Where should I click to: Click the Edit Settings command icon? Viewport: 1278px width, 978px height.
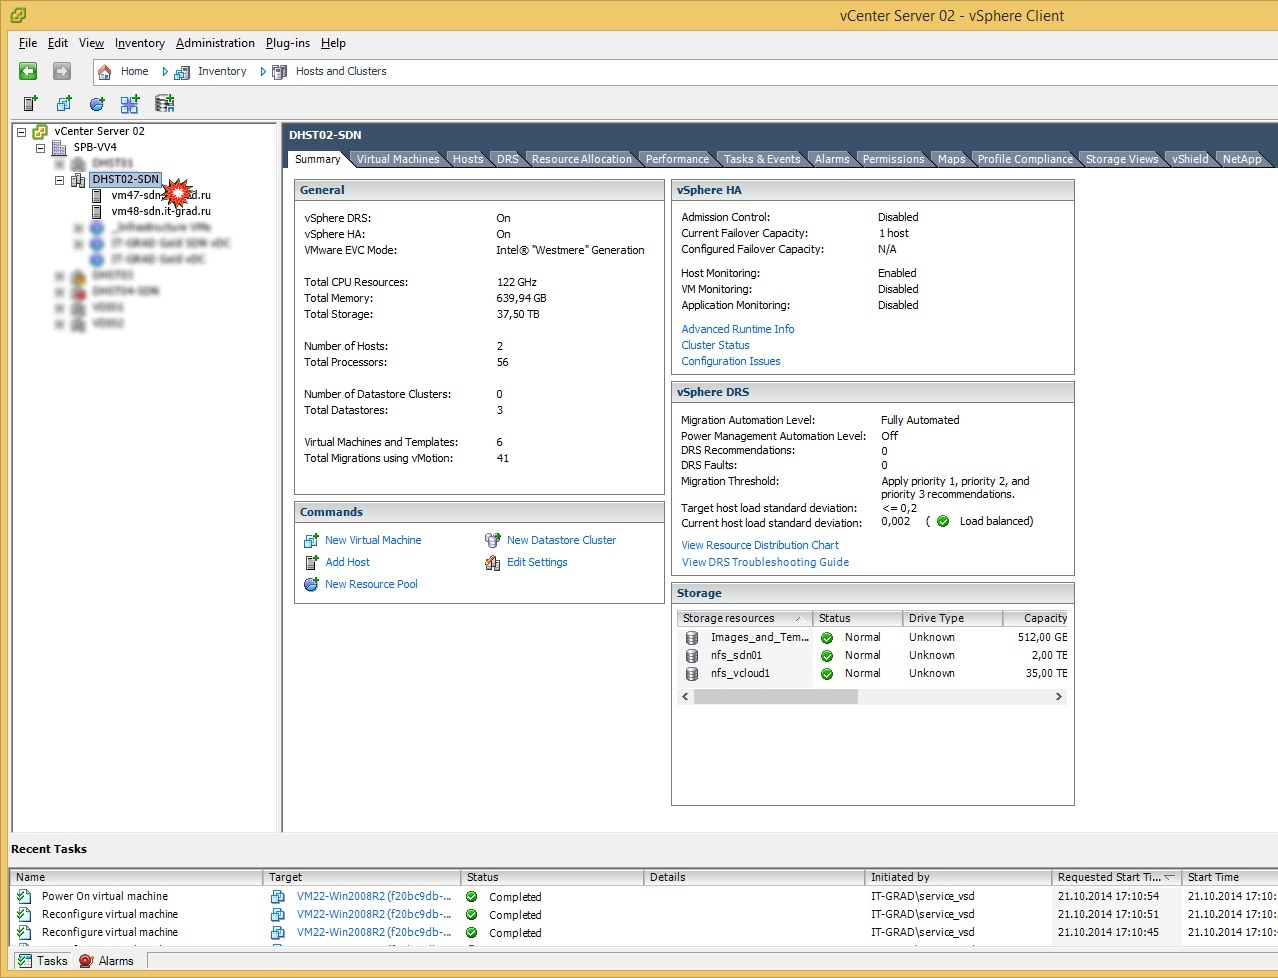tap(492, 562)
